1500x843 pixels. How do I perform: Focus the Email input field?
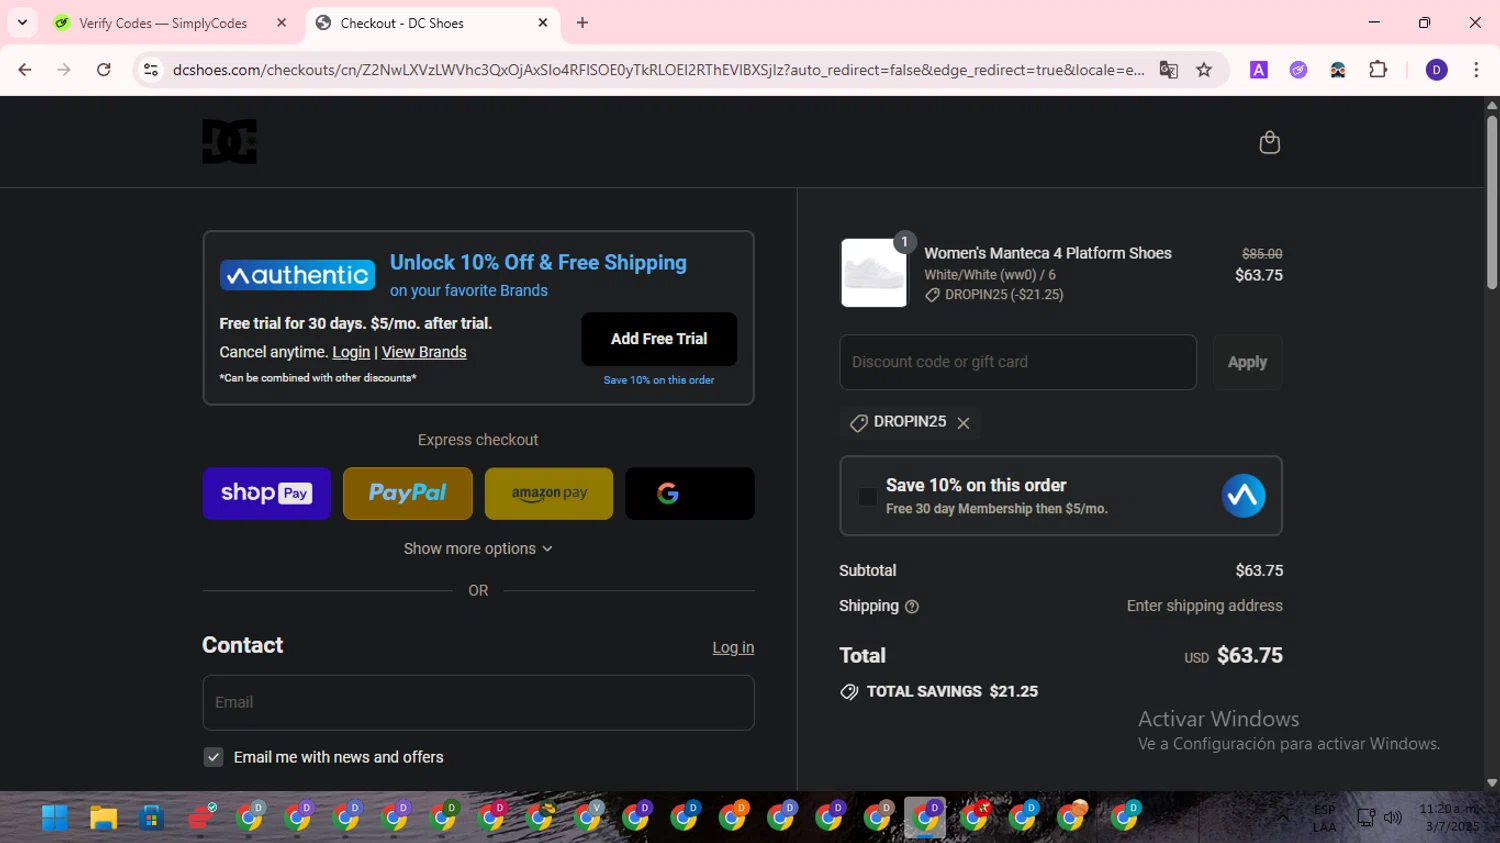[x=478, y=702]
